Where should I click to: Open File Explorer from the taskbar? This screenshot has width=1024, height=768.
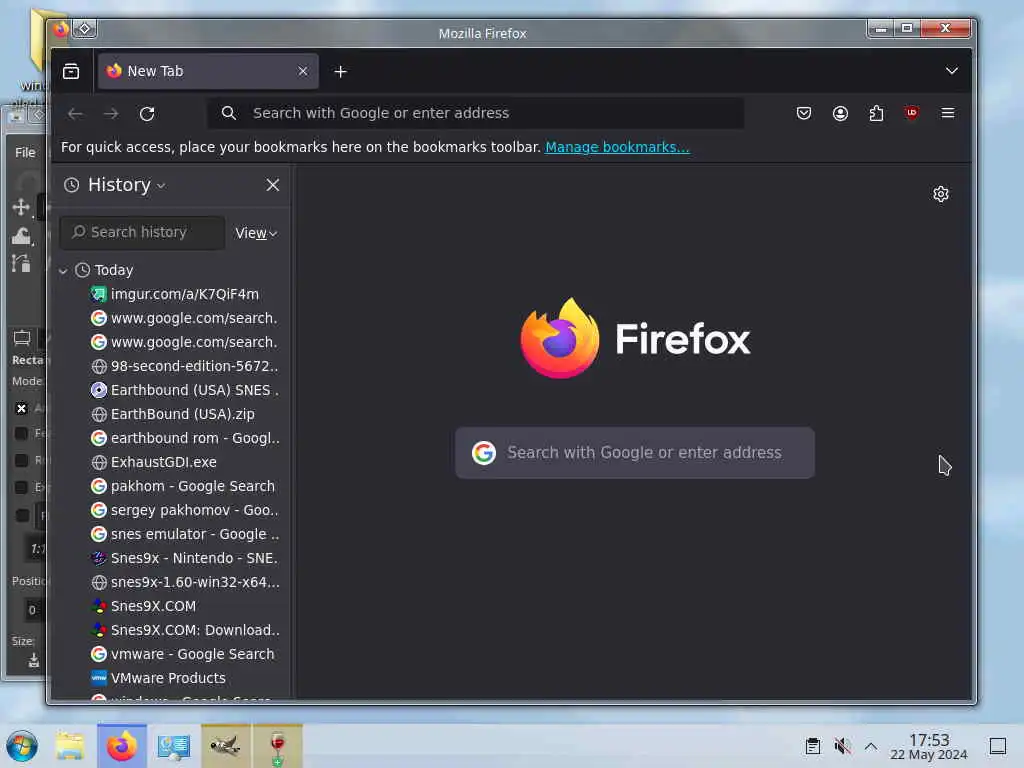pos(70,746)
